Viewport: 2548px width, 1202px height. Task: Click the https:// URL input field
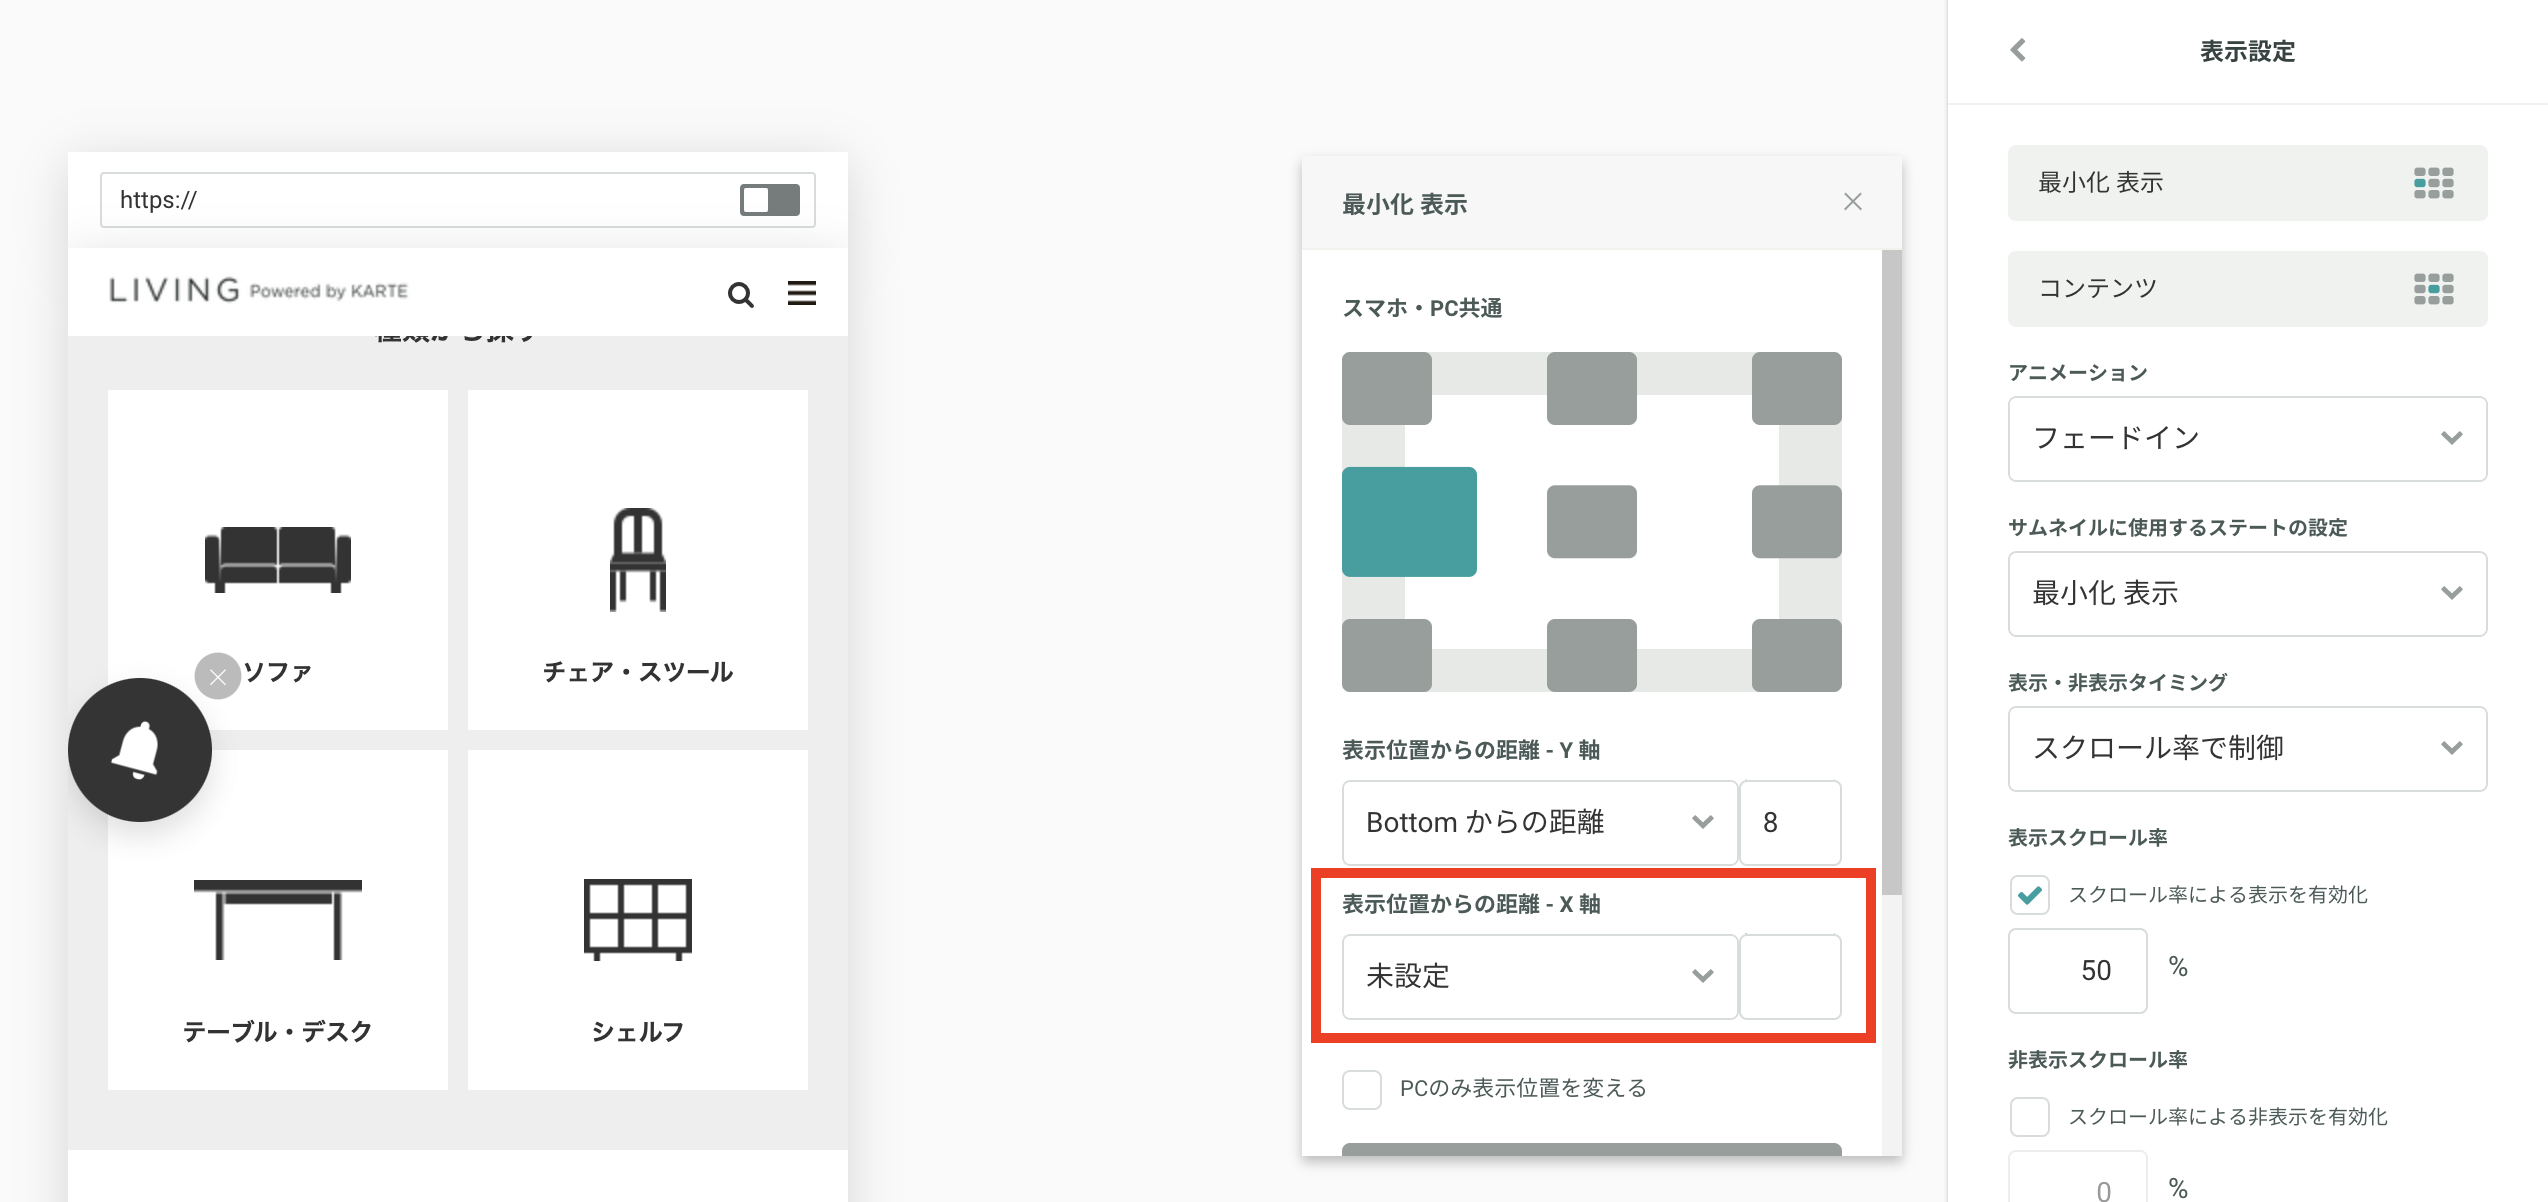(458, 200)
